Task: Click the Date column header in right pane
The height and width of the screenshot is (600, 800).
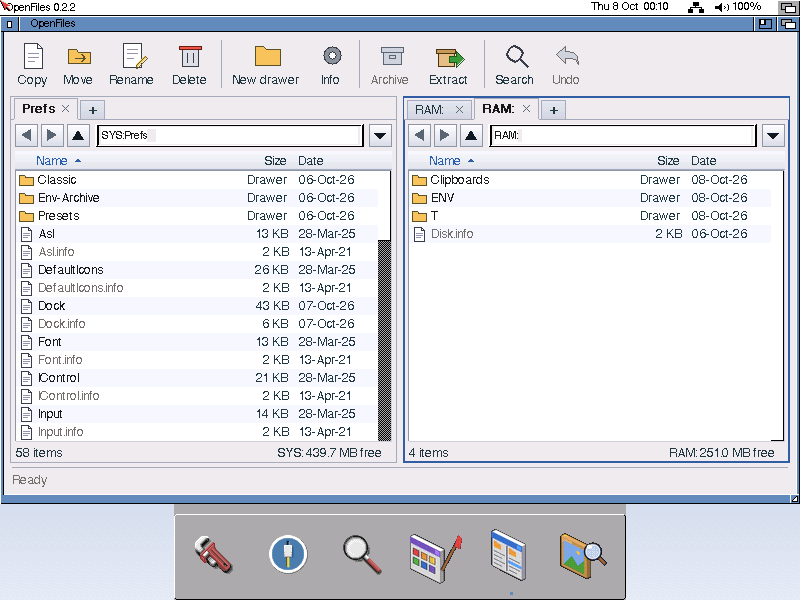Action: (x=704, y=161)
